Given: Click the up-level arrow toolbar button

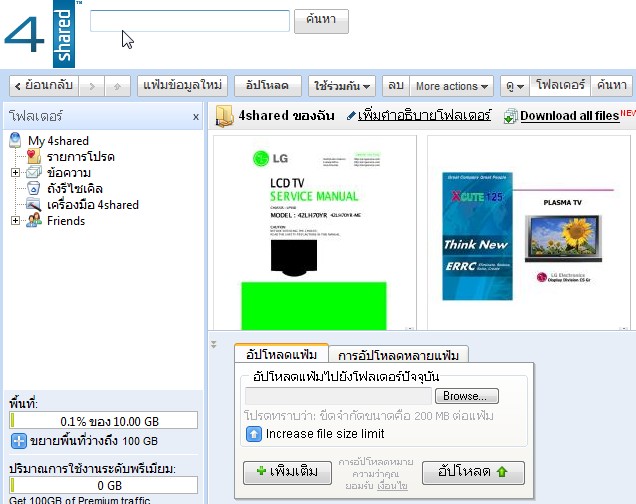Looking at the screenshot, I should pyautogui.click(x=118, y=86).
